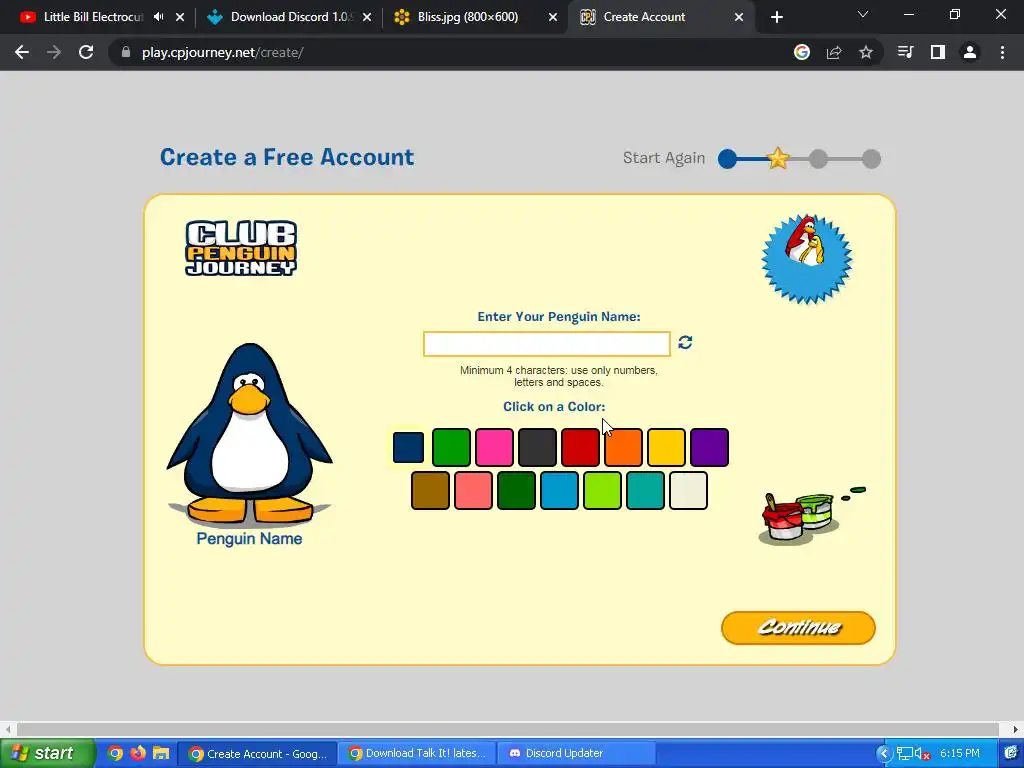Click the star progress step marker

coord(778,159)
